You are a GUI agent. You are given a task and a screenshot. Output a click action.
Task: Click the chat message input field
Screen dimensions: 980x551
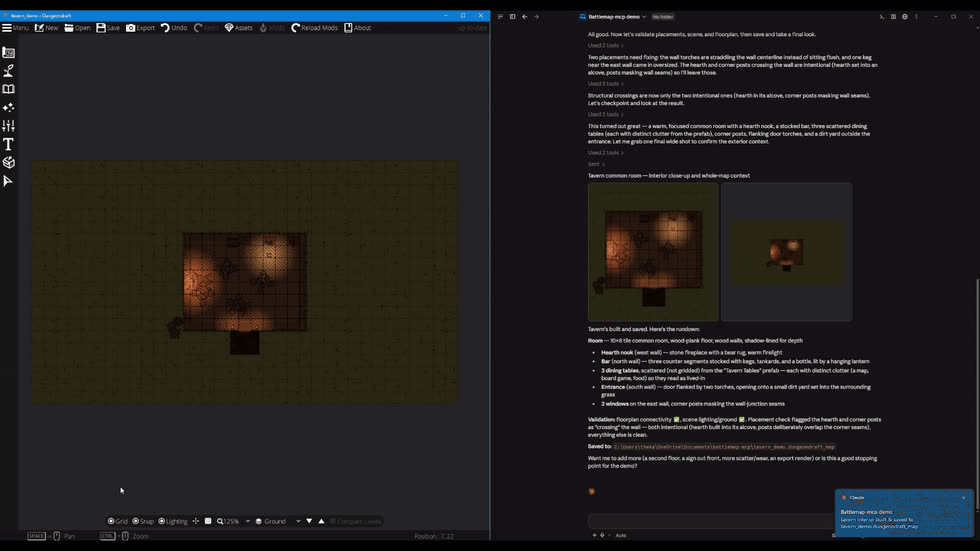click(x=711, y=520)
